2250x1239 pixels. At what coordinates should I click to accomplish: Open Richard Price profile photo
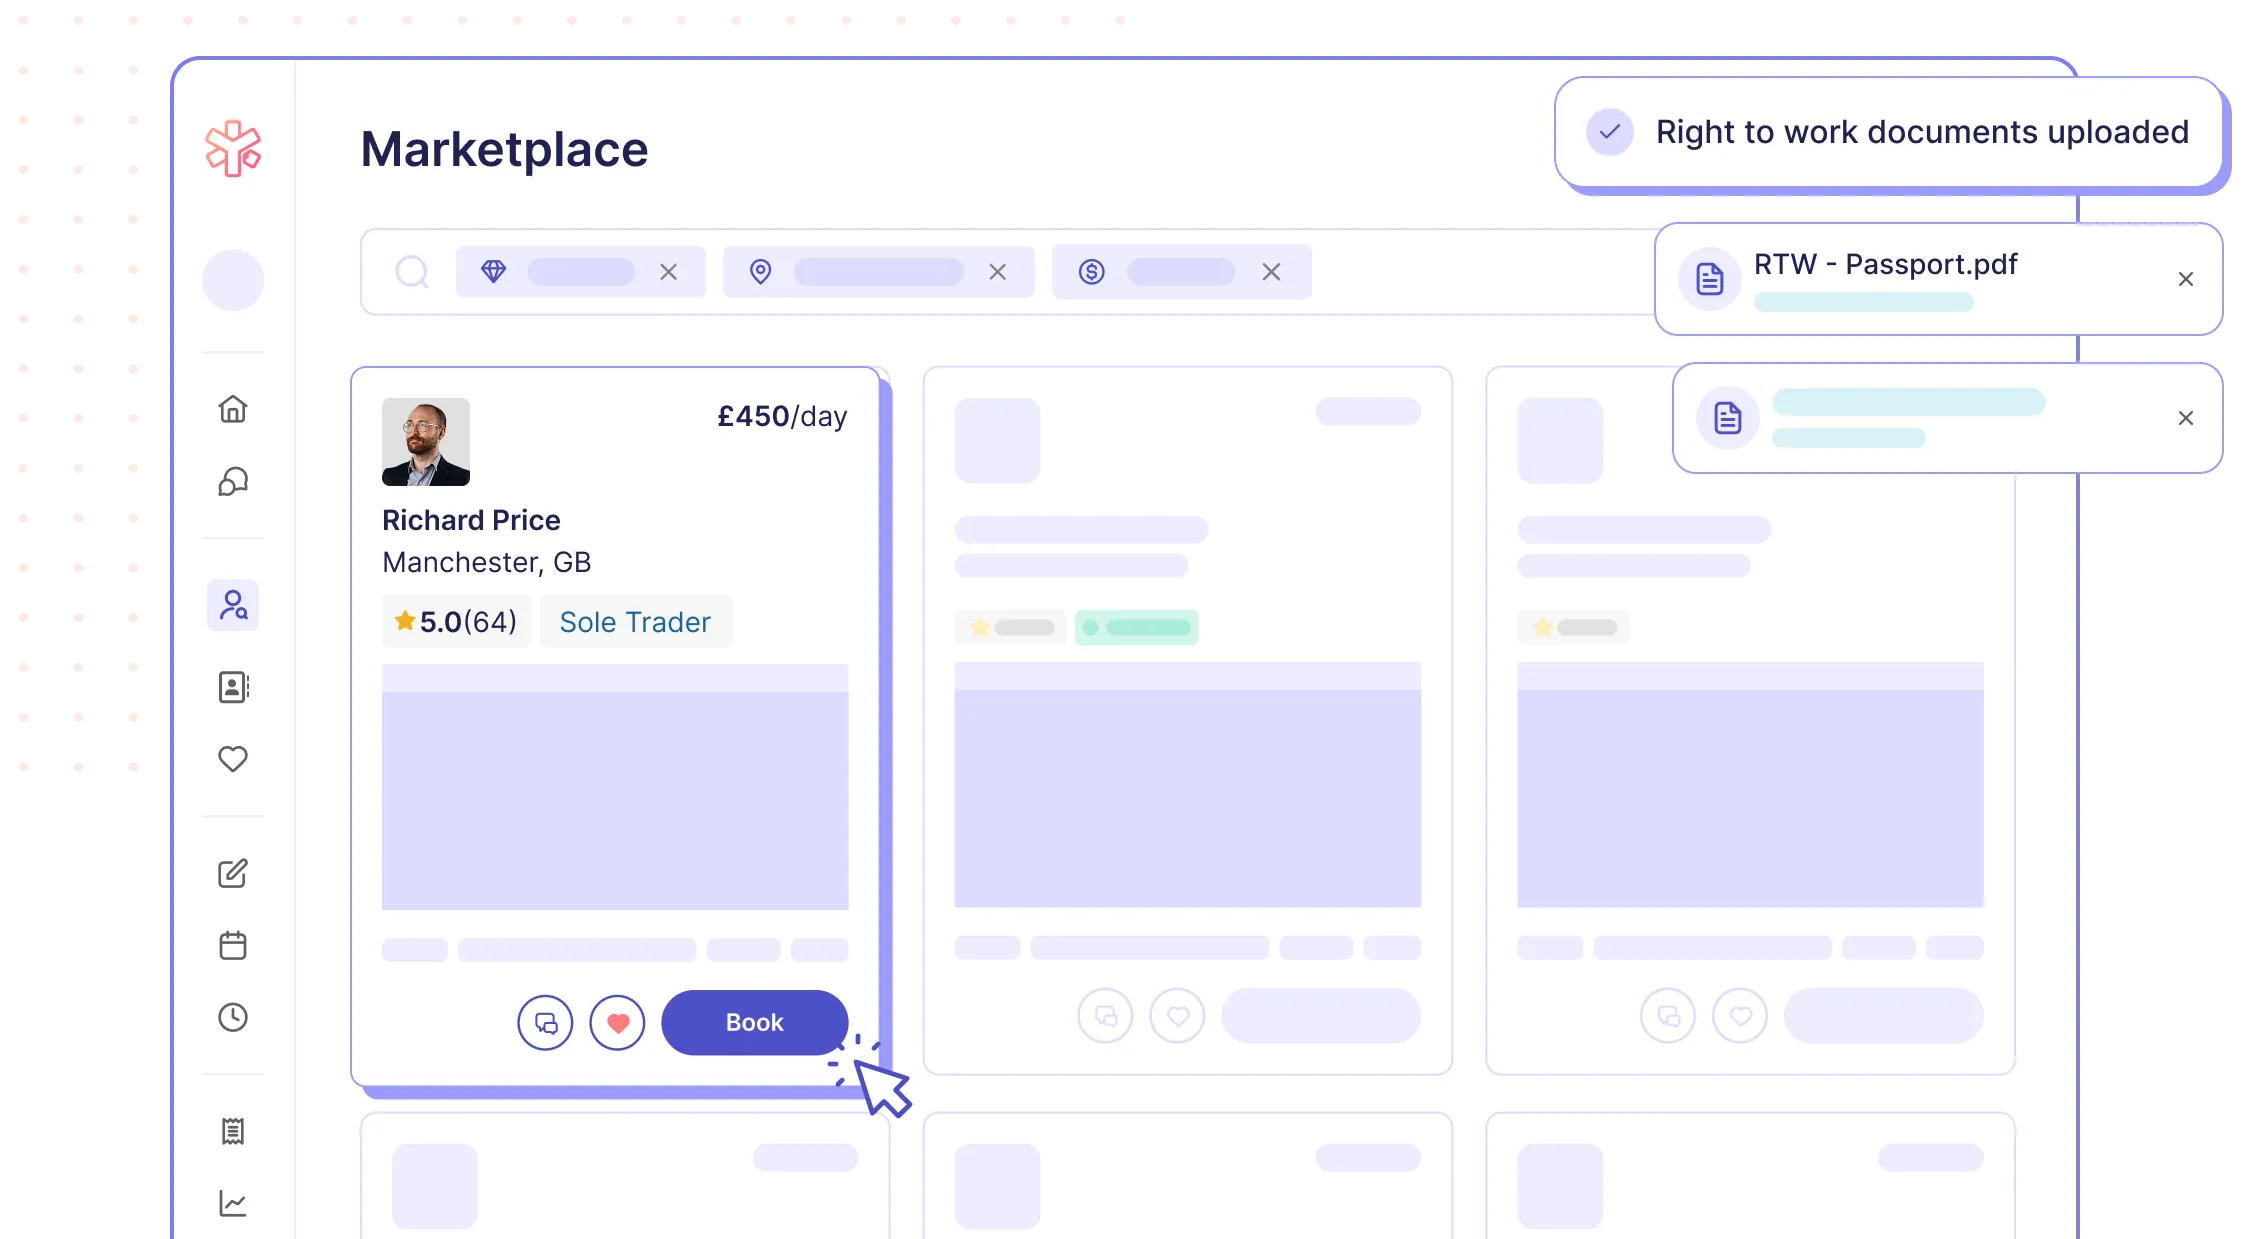click(x=426, y=442)
